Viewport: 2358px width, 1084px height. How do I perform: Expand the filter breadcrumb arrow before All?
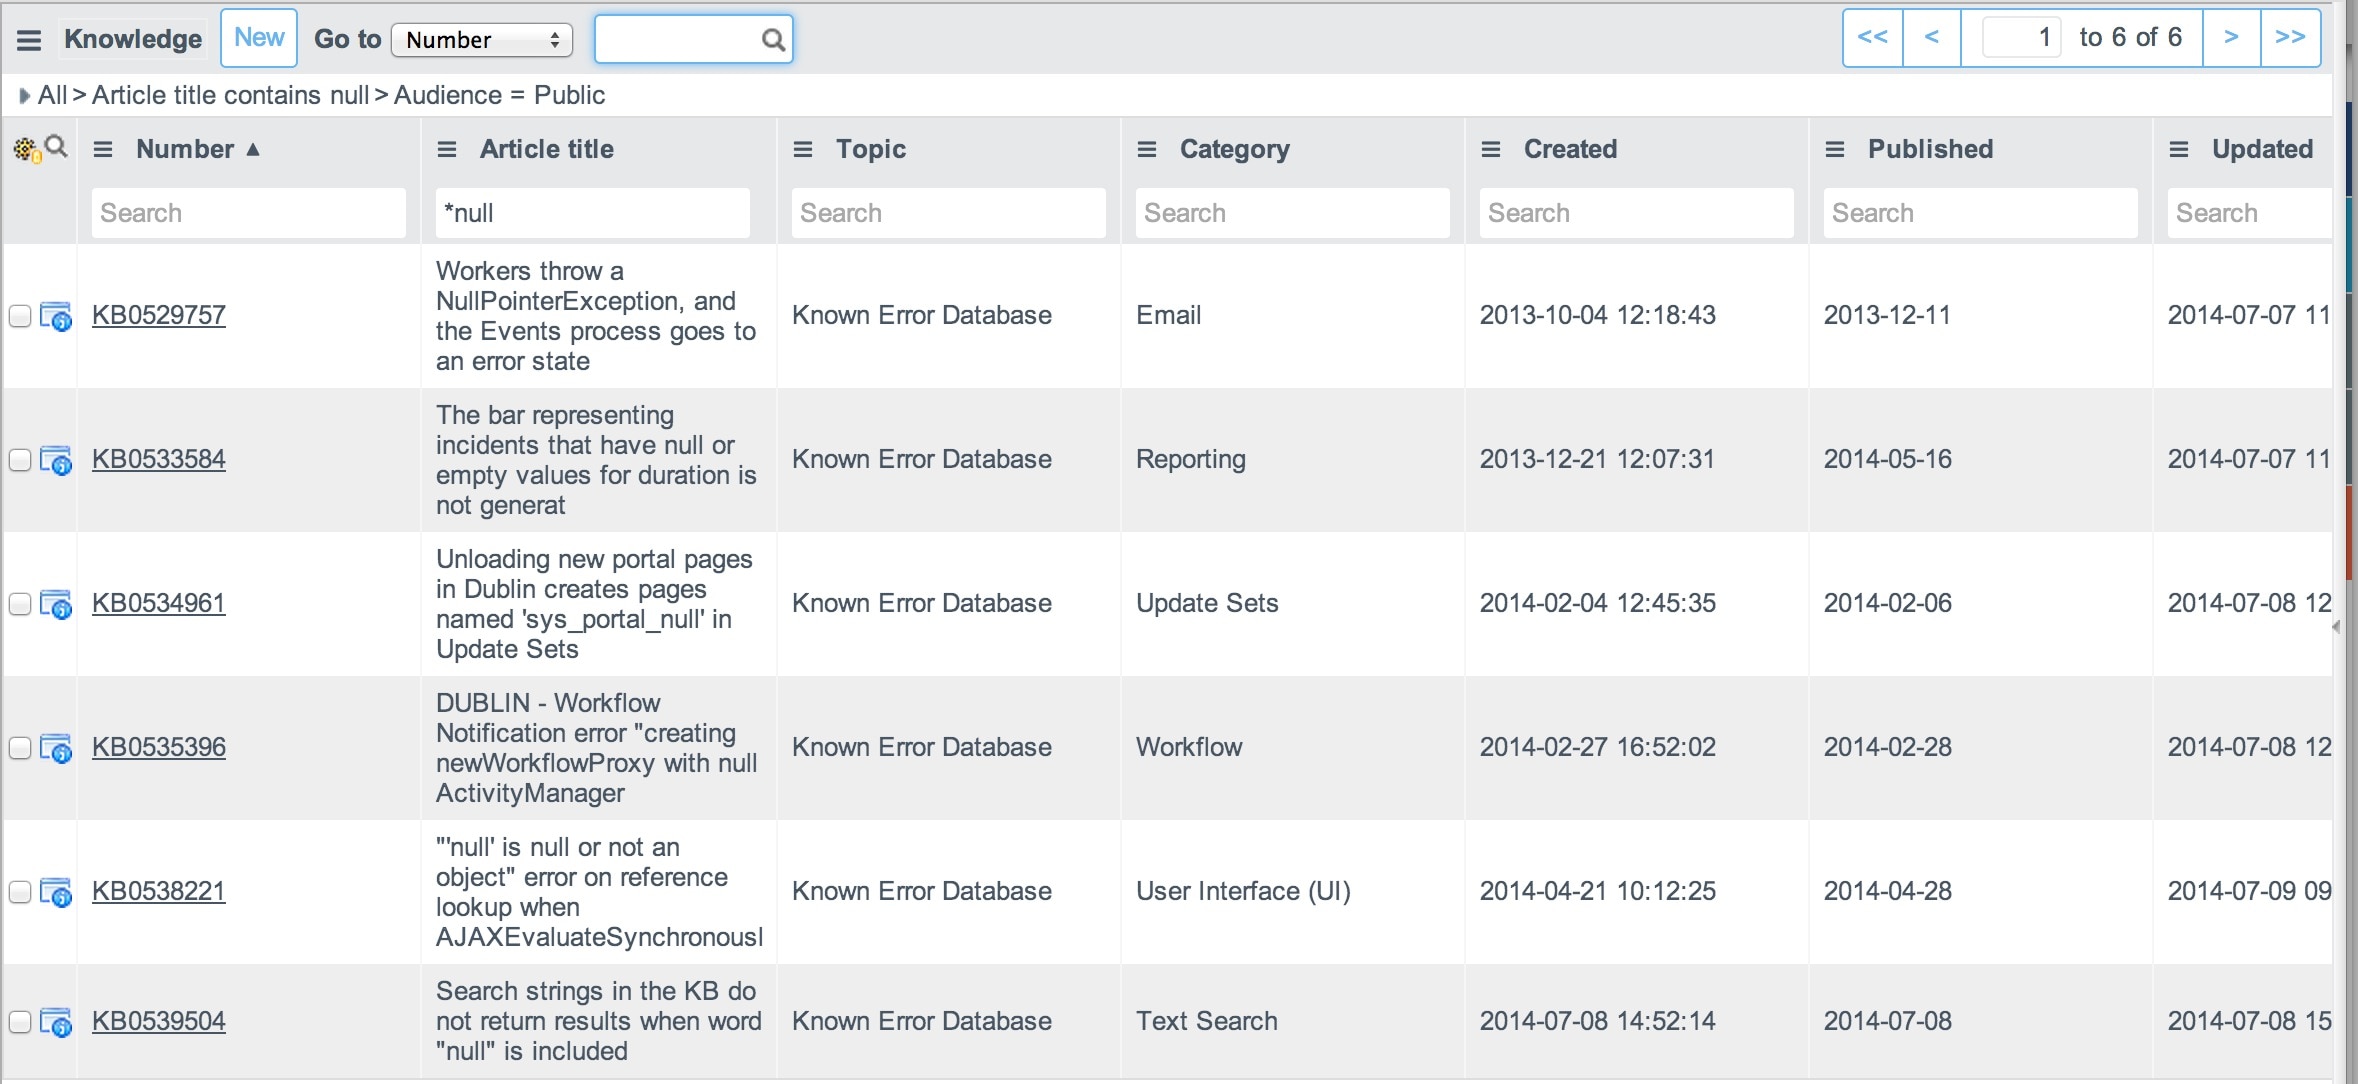pos(24,96)
